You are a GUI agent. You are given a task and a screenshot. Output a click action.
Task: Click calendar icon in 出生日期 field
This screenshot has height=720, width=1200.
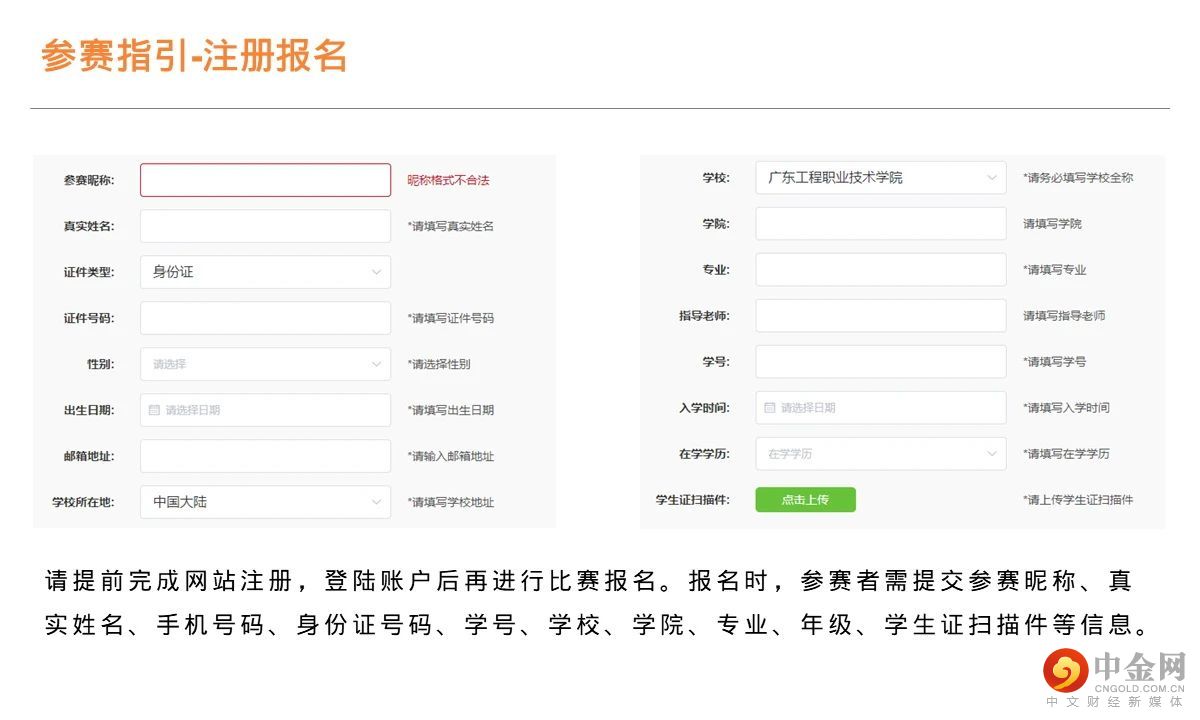coord(154,410)
